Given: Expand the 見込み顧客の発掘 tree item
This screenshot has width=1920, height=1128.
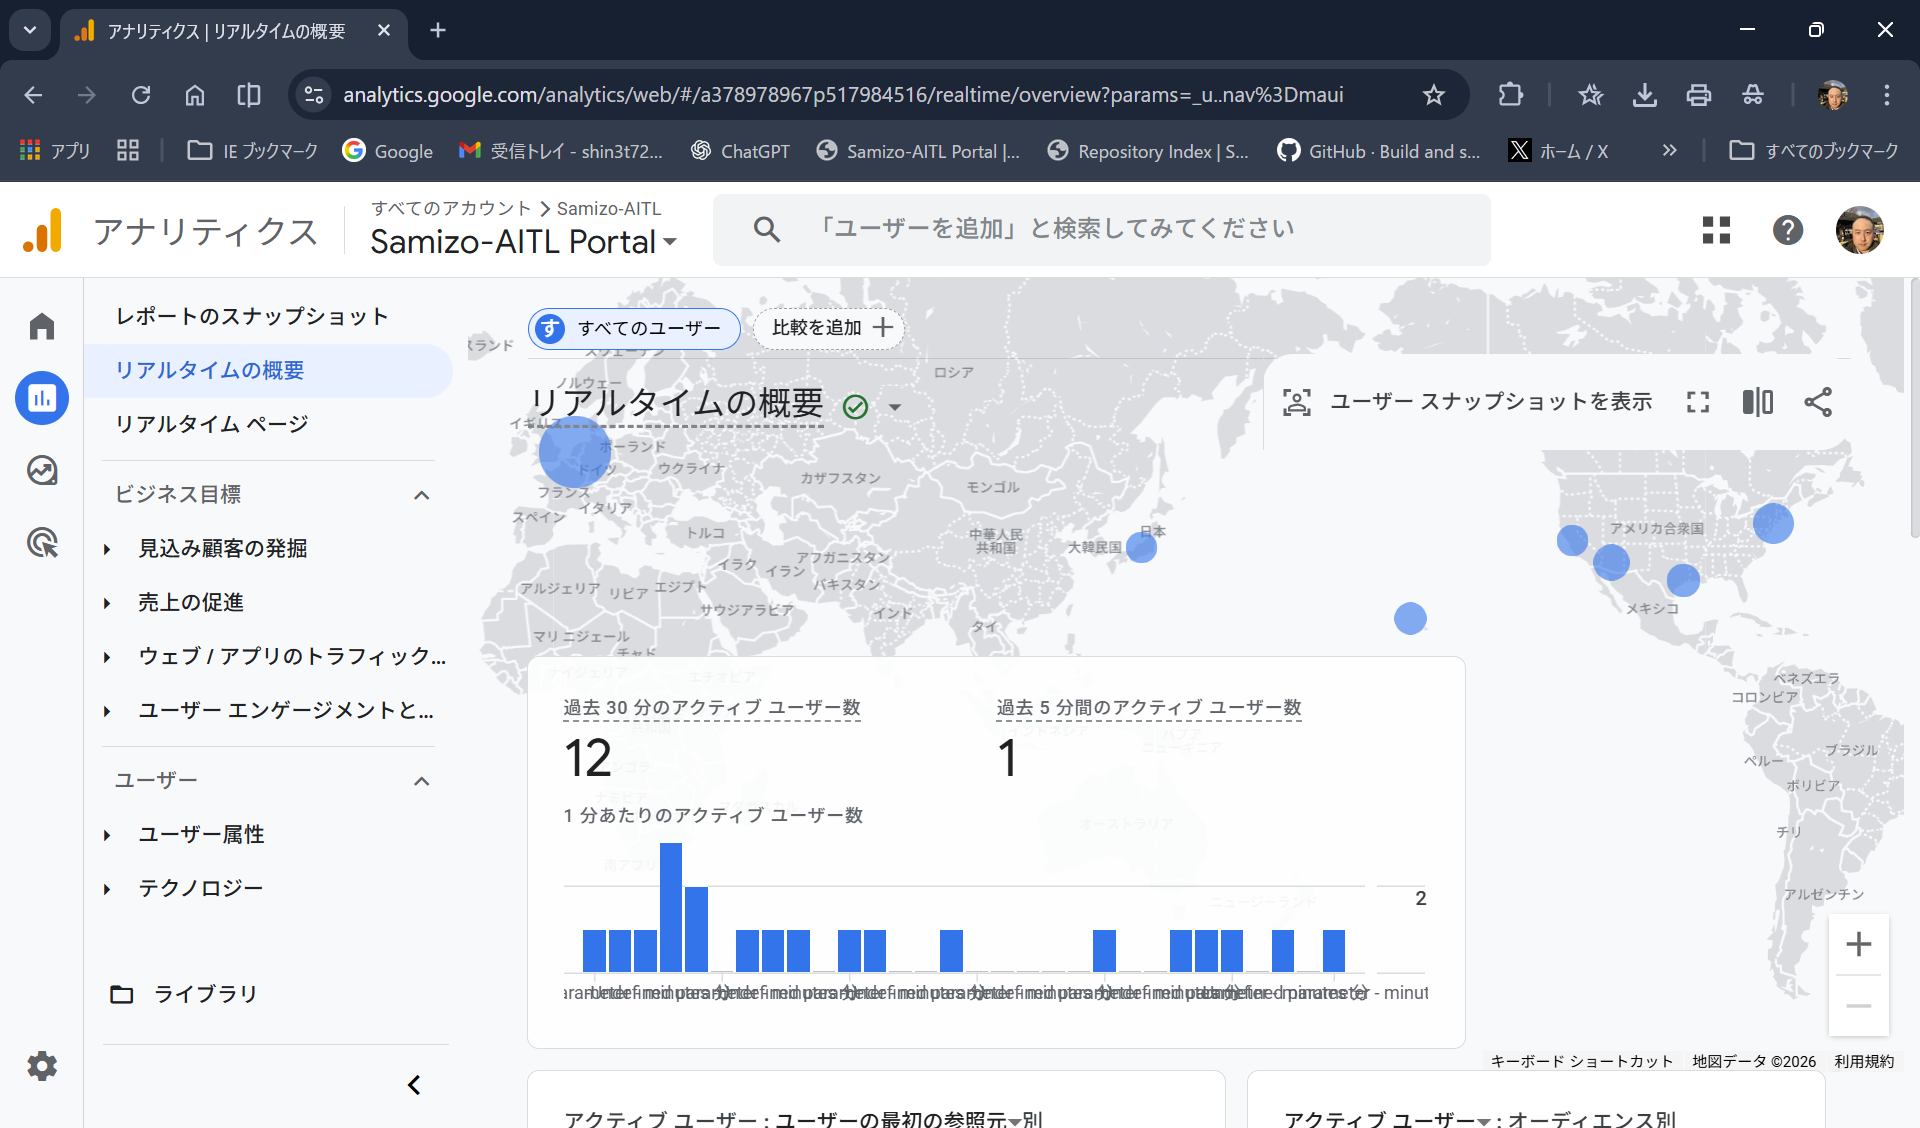Looking at the screenshot, I should click(x=107, y=549).
